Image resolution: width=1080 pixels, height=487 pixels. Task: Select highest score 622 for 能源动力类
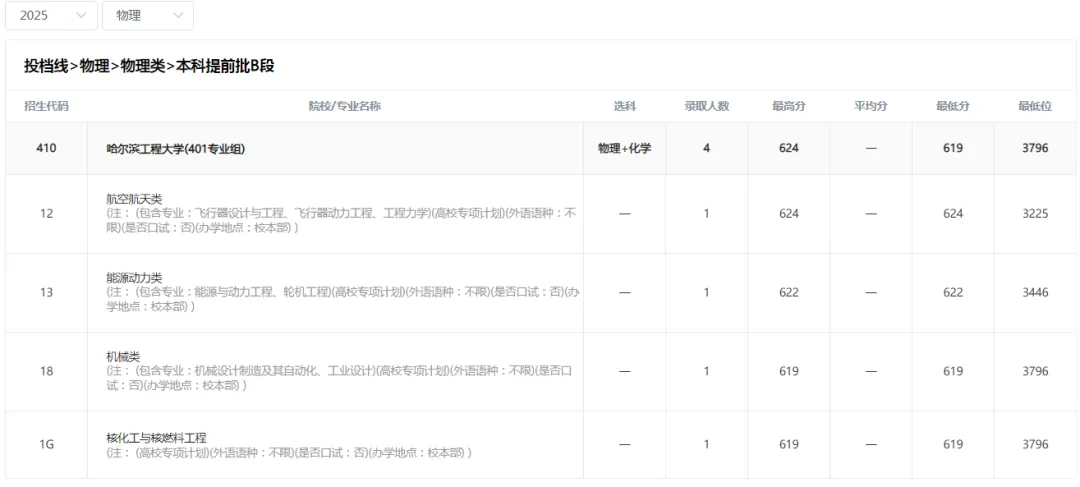[789, 292]
